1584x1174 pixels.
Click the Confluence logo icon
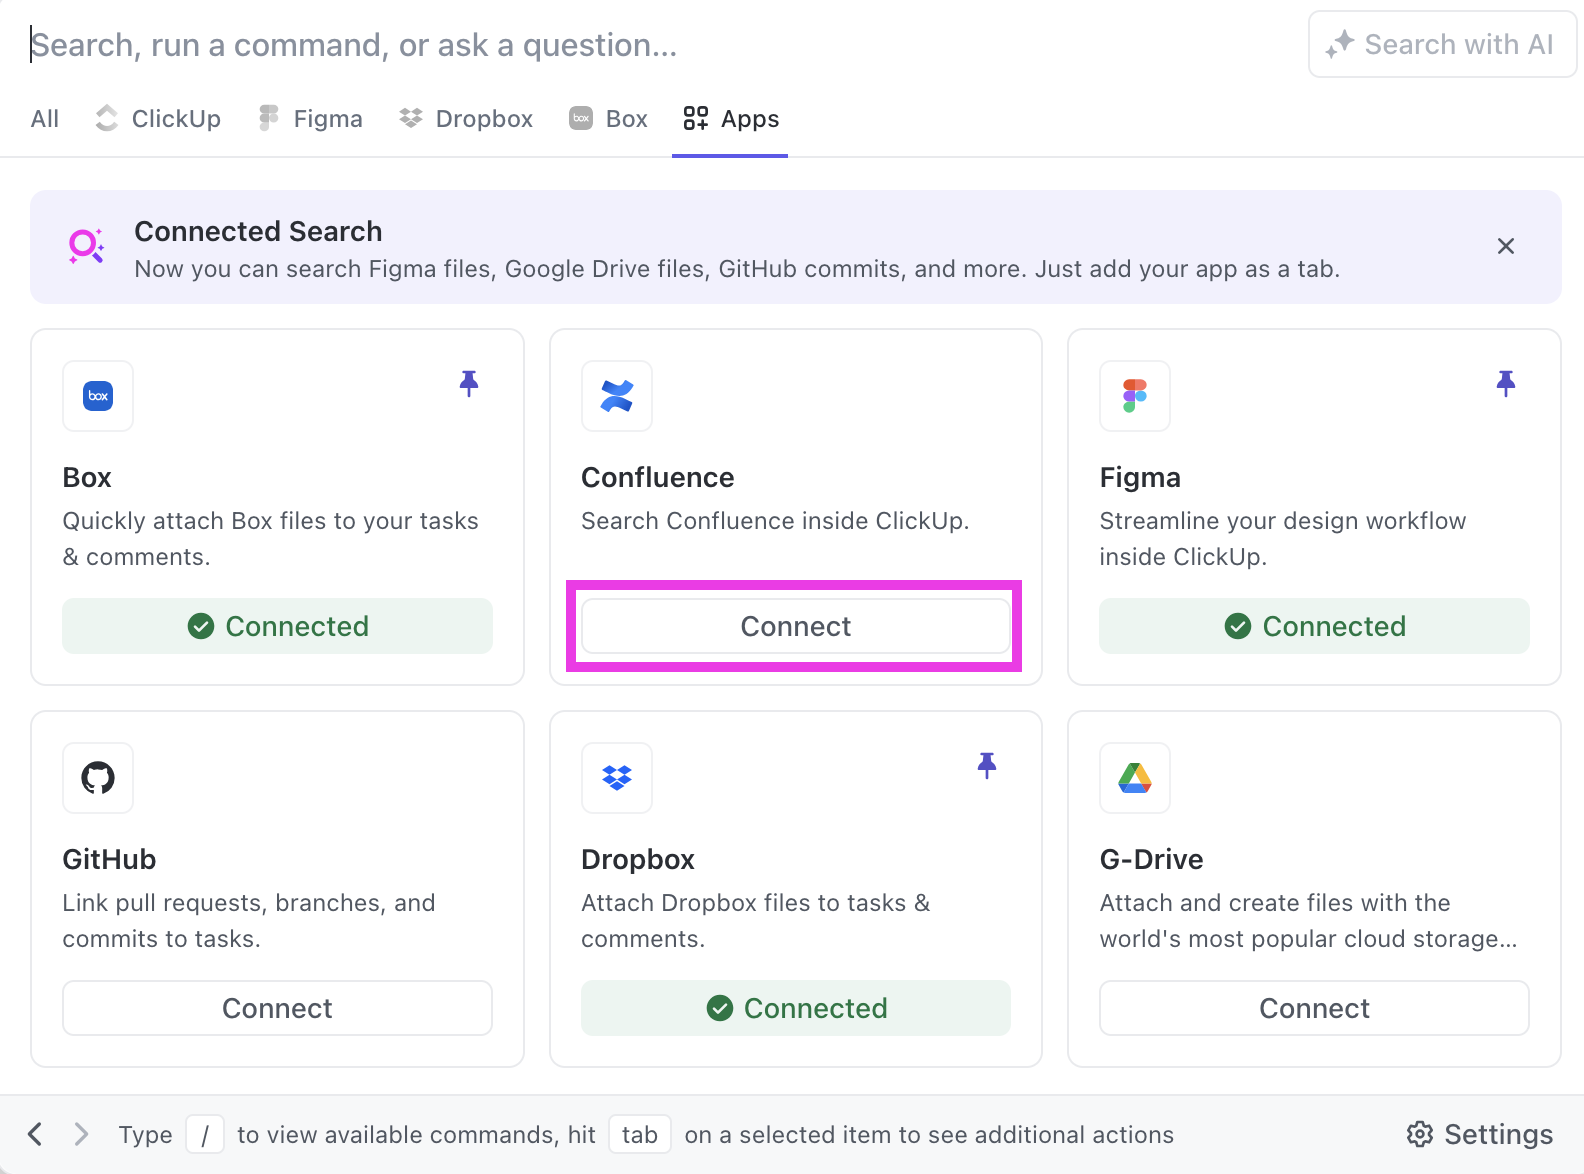[617, 396]
